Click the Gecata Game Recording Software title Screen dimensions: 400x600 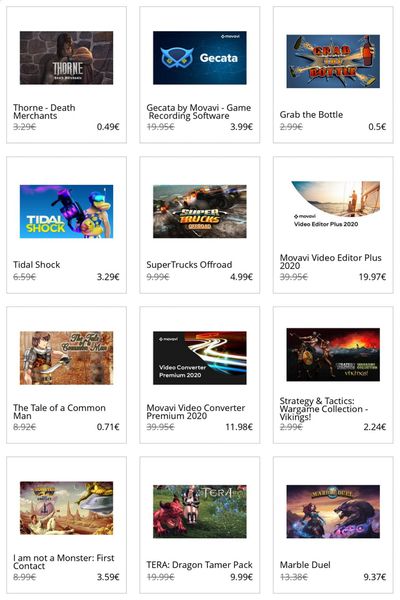coord(199,111)
